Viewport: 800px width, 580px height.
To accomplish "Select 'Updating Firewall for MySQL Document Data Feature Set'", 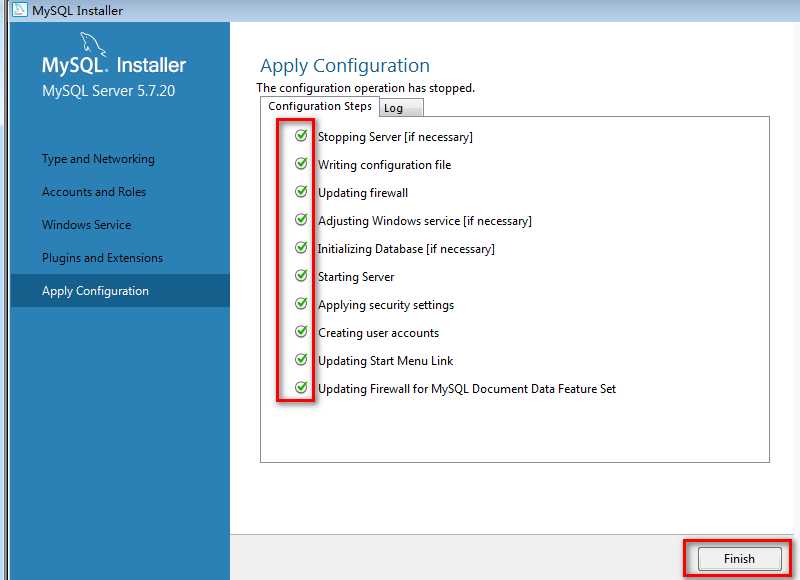I will [467, 389].
